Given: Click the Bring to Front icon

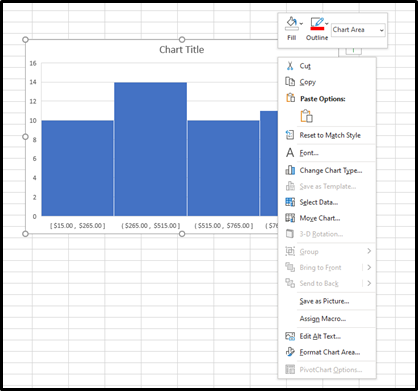Looking at the screenshot, I should point(290,267).
